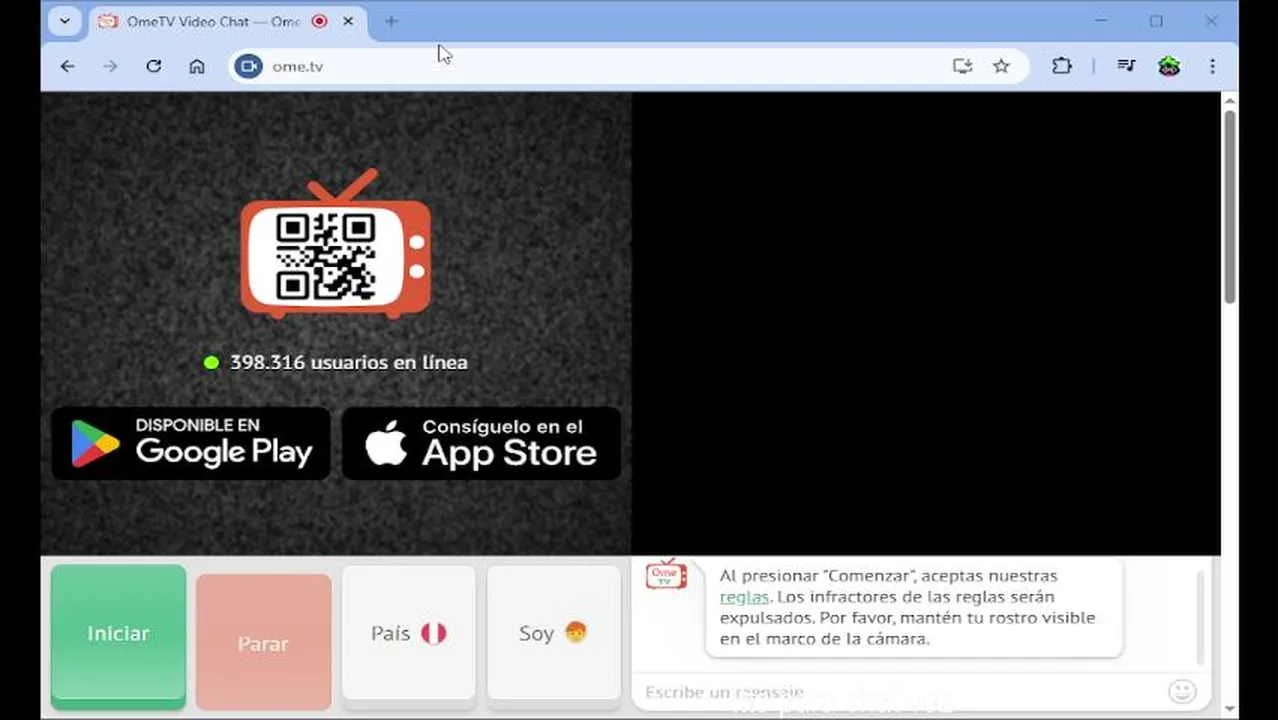Open the emoji smiley picker
The image size is (1278, 720).
(1182, 691)
